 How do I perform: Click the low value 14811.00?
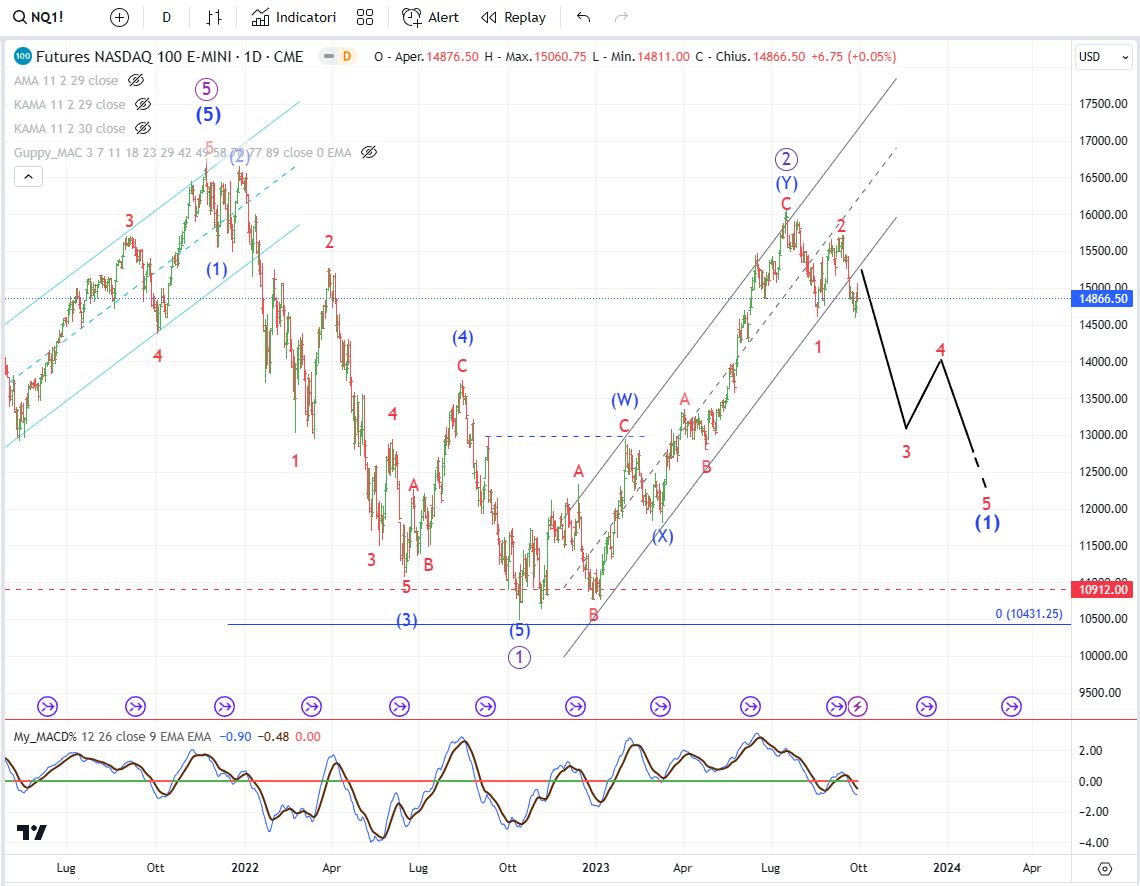pos(664,57)
